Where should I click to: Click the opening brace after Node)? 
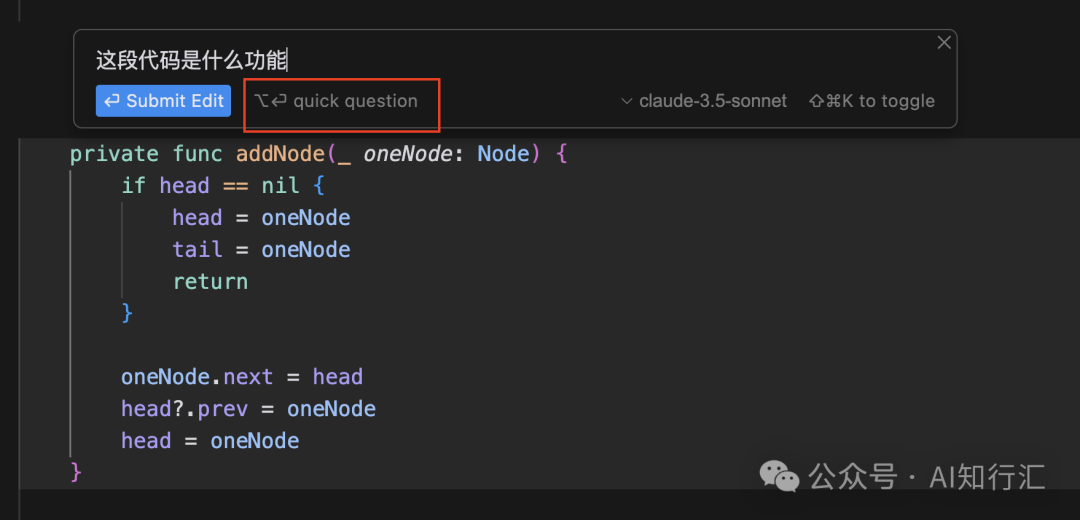(561, 154)
